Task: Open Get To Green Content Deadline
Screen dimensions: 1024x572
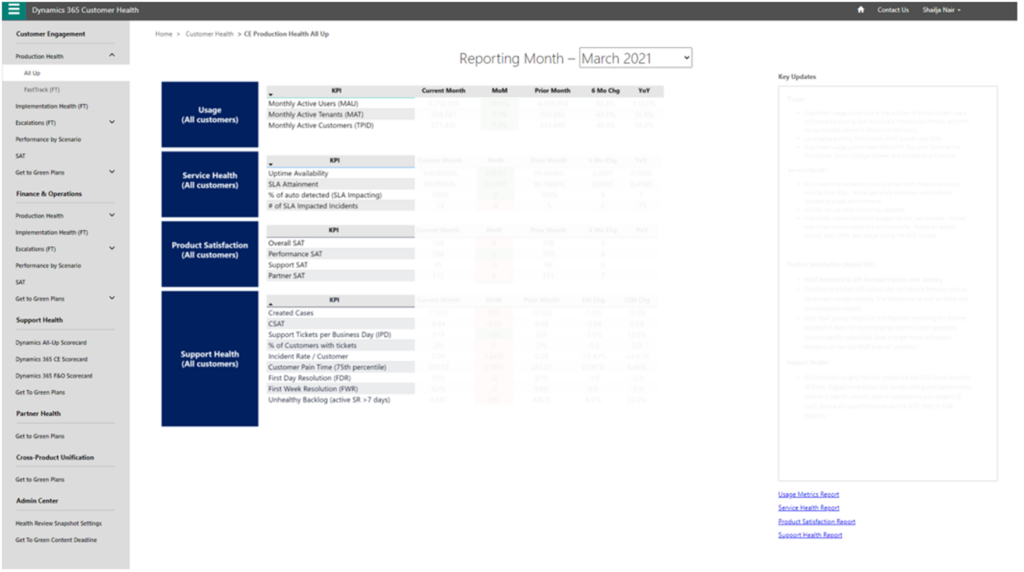Action: [x=56, y=540]
